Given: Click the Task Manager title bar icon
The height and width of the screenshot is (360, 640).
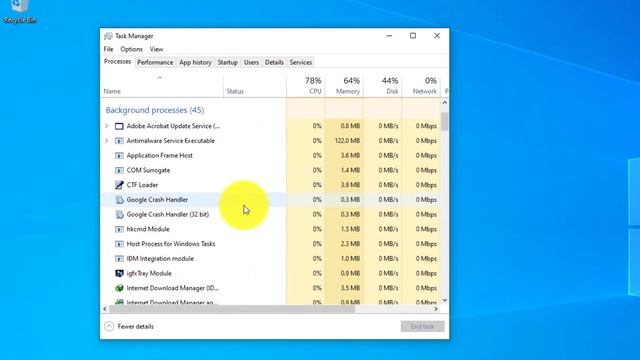Looking at the screenshot, I should [108, 36].
